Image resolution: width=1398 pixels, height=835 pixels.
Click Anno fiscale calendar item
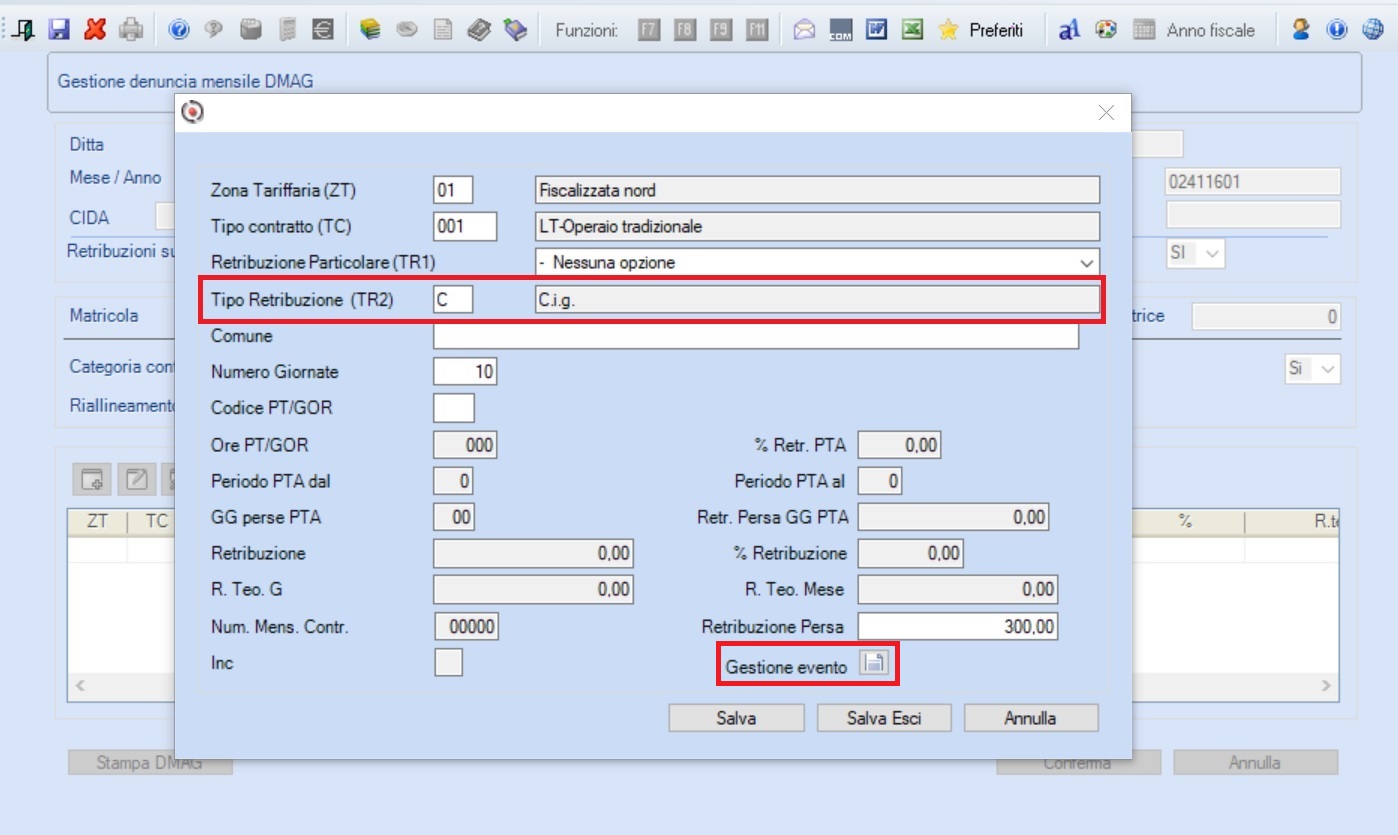pos(1194,30)
